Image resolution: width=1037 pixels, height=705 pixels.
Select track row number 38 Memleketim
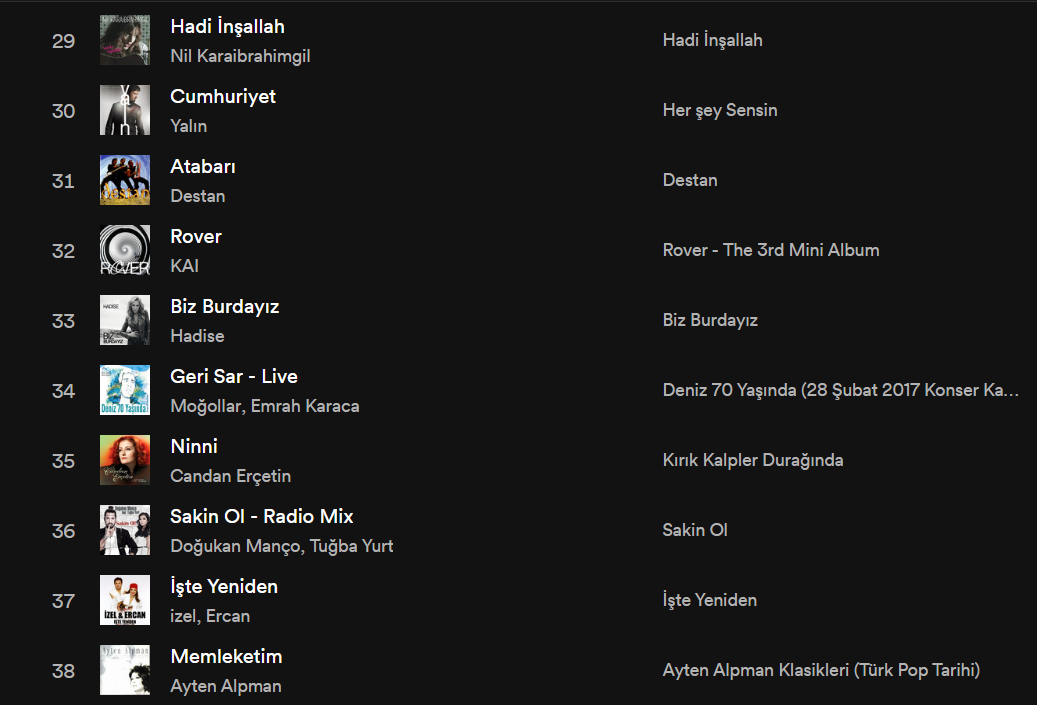(518, 671)
